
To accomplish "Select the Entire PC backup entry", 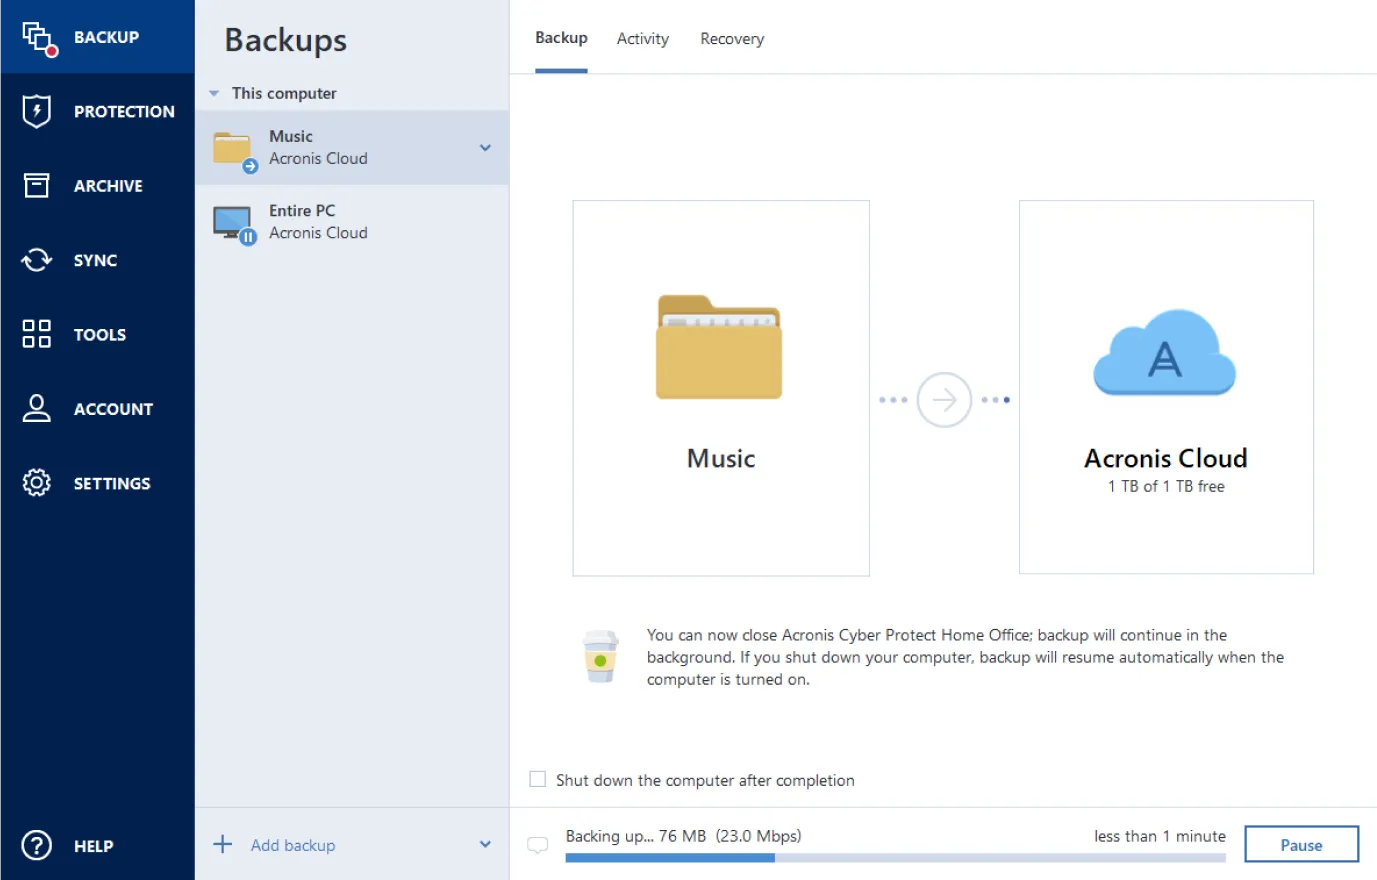I will coord(352,222).
